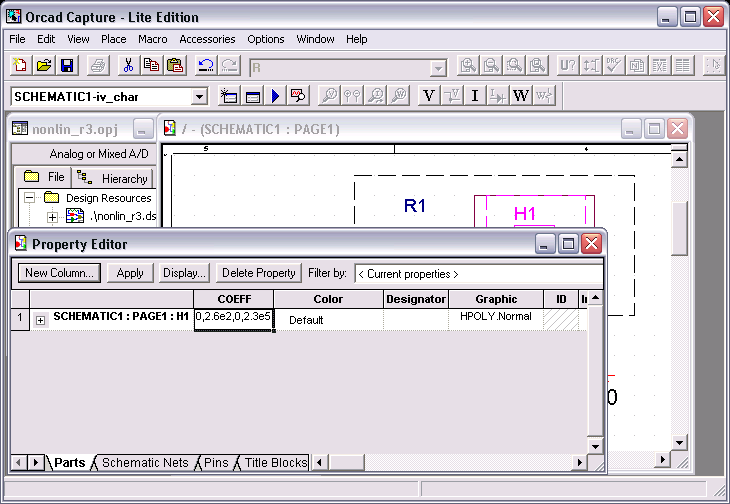Click New Column... button

pos(59,273)
